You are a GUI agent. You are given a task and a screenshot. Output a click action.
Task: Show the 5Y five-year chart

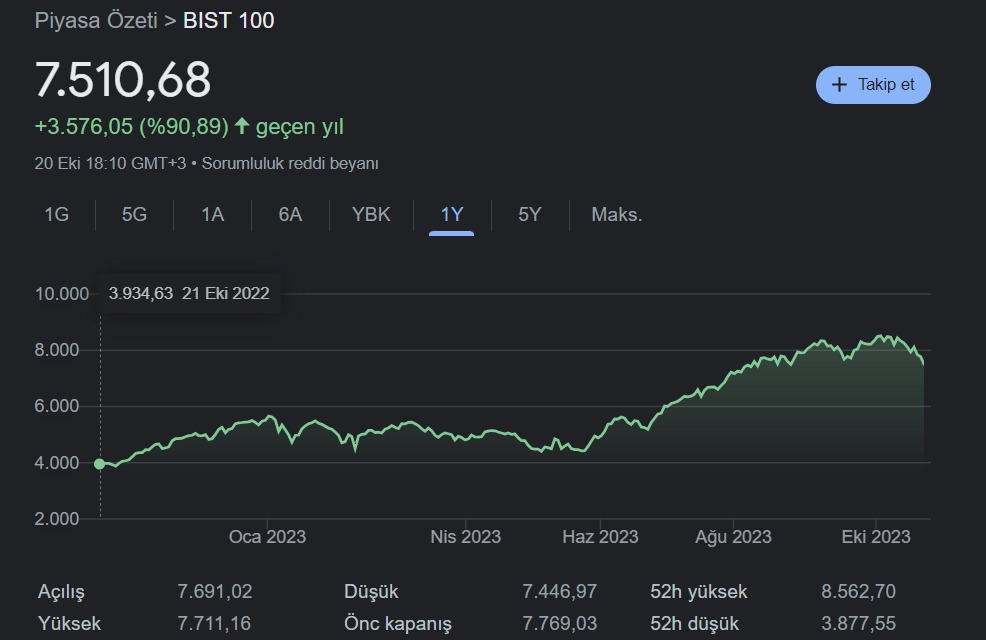(529, 215)
